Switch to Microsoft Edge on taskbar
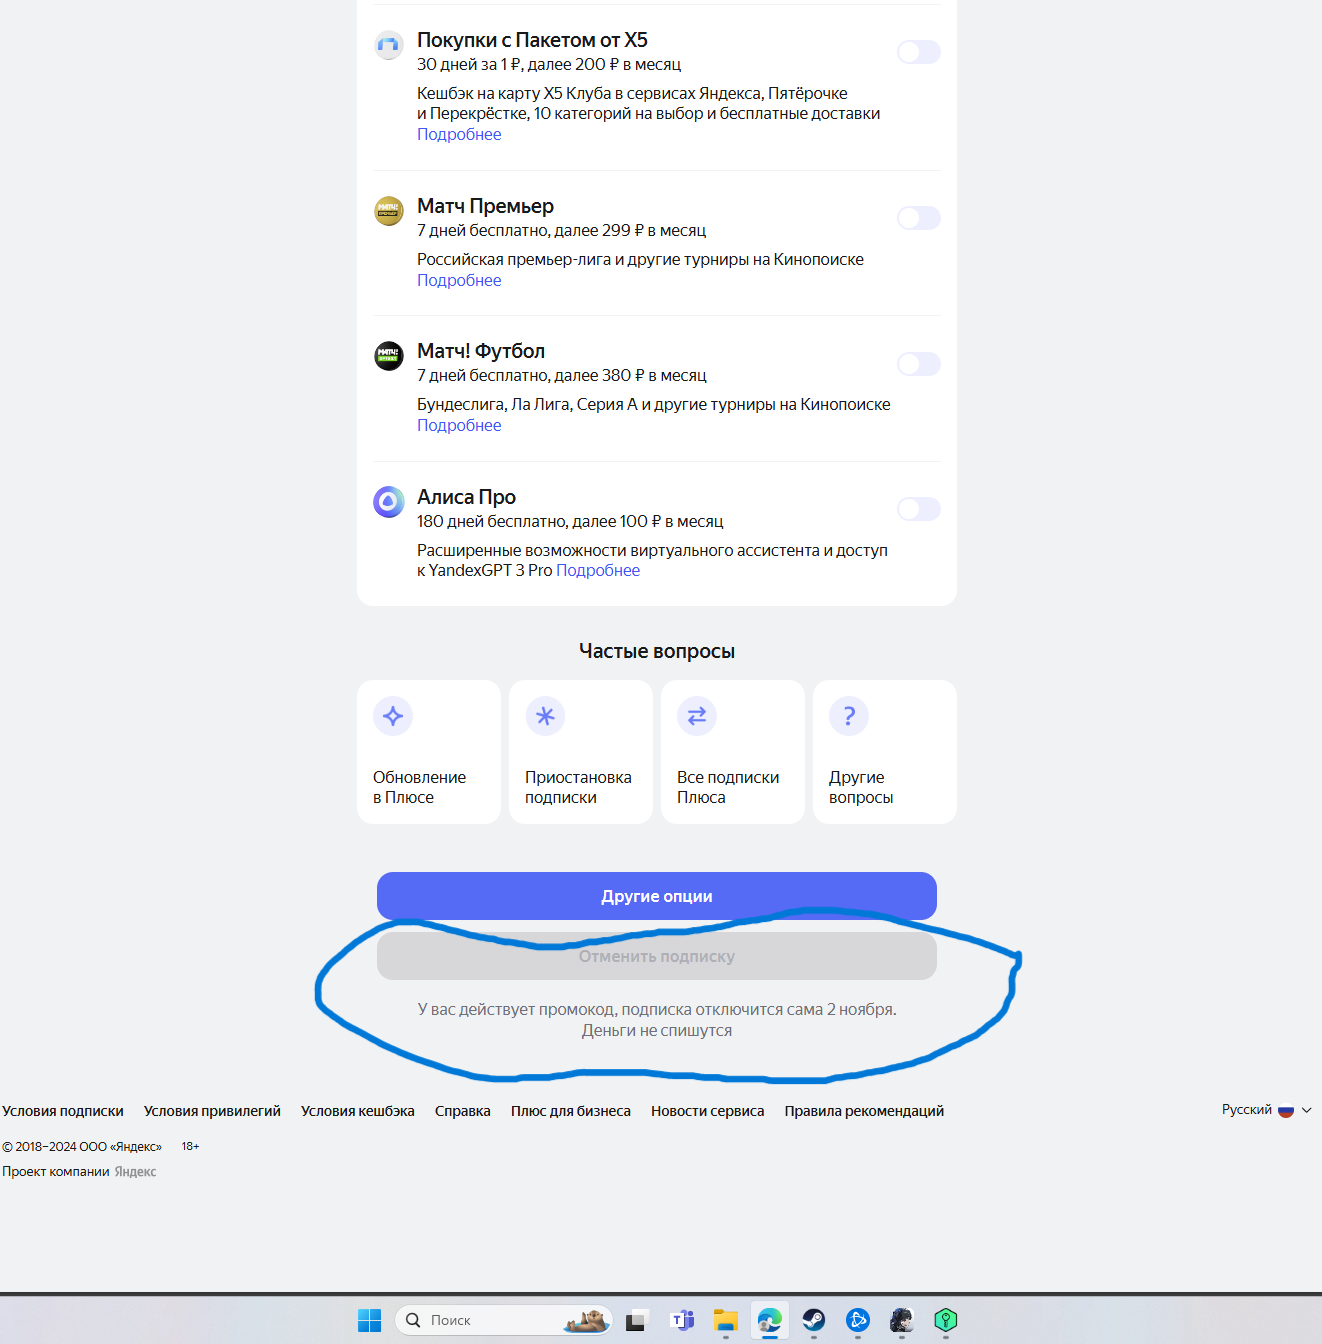This screenshot has width=1322, height=1344. pyautogui.click(x=770, y=1320)
